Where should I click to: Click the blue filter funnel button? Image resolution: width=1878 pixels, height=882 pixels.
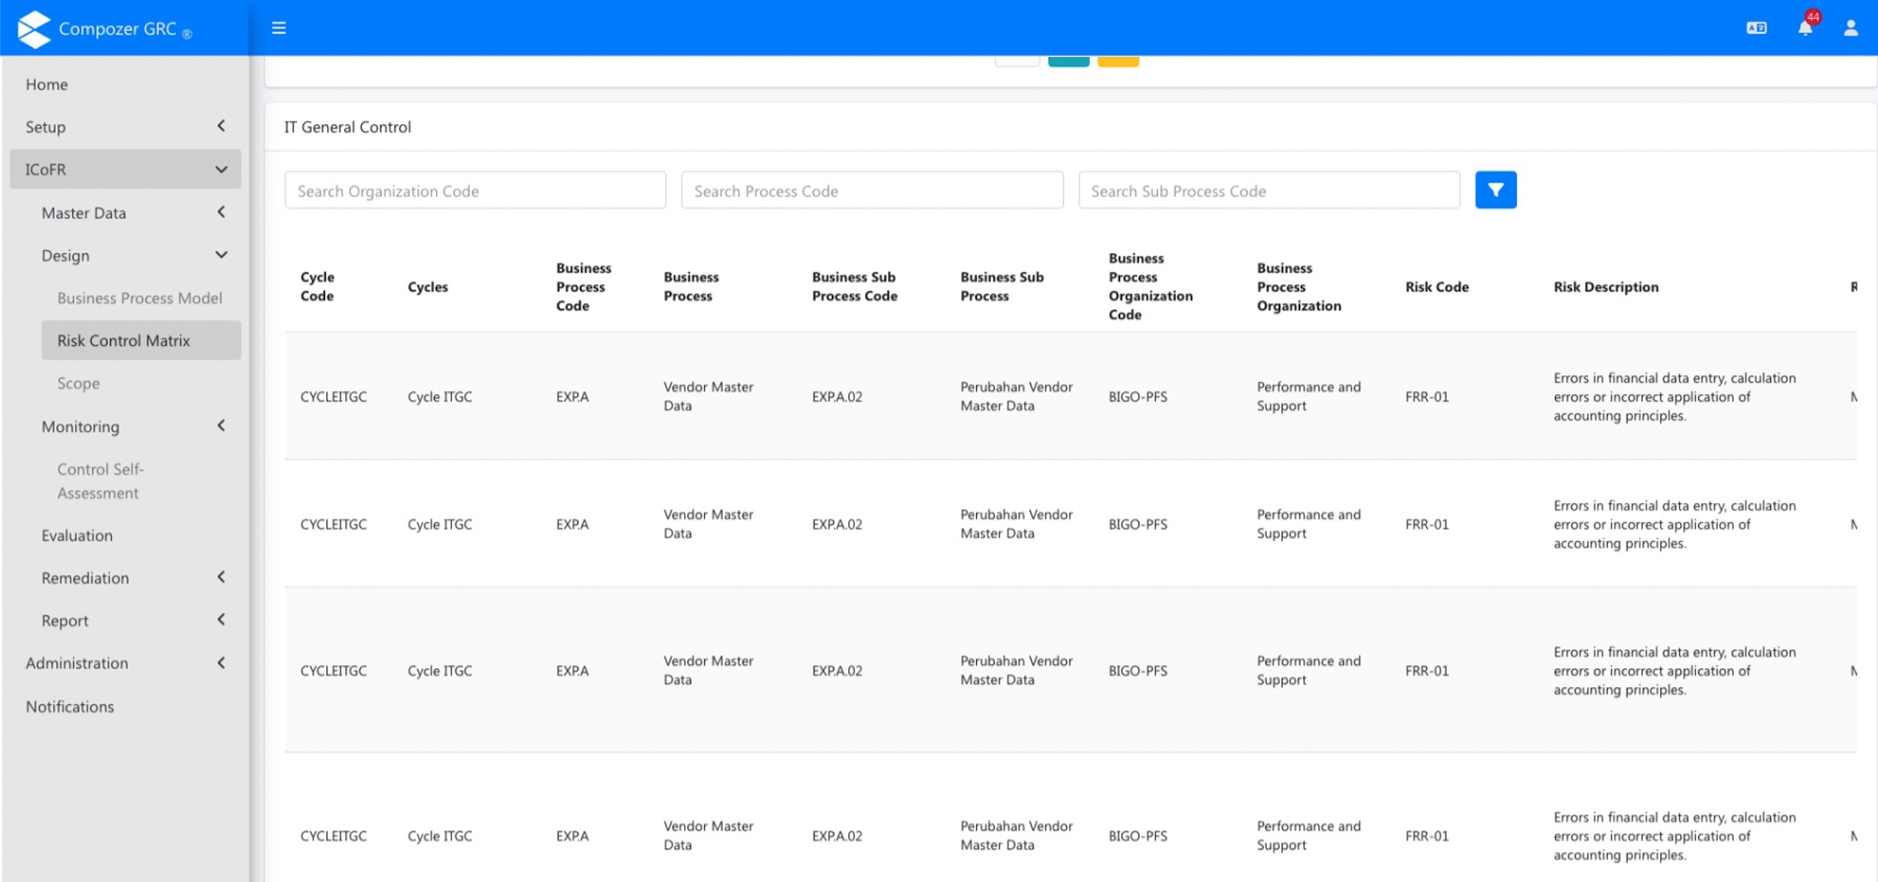tap(1495, 190)
